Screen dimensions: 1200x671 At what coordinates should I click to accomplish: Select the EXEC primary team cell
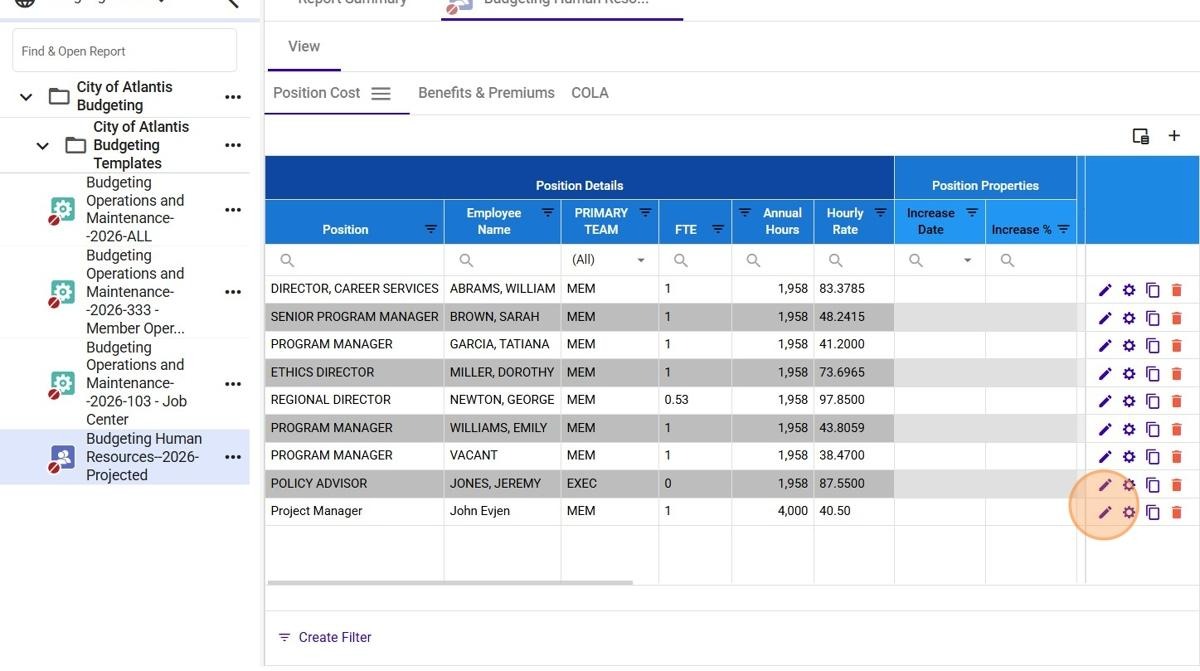[x=610, y=484]
